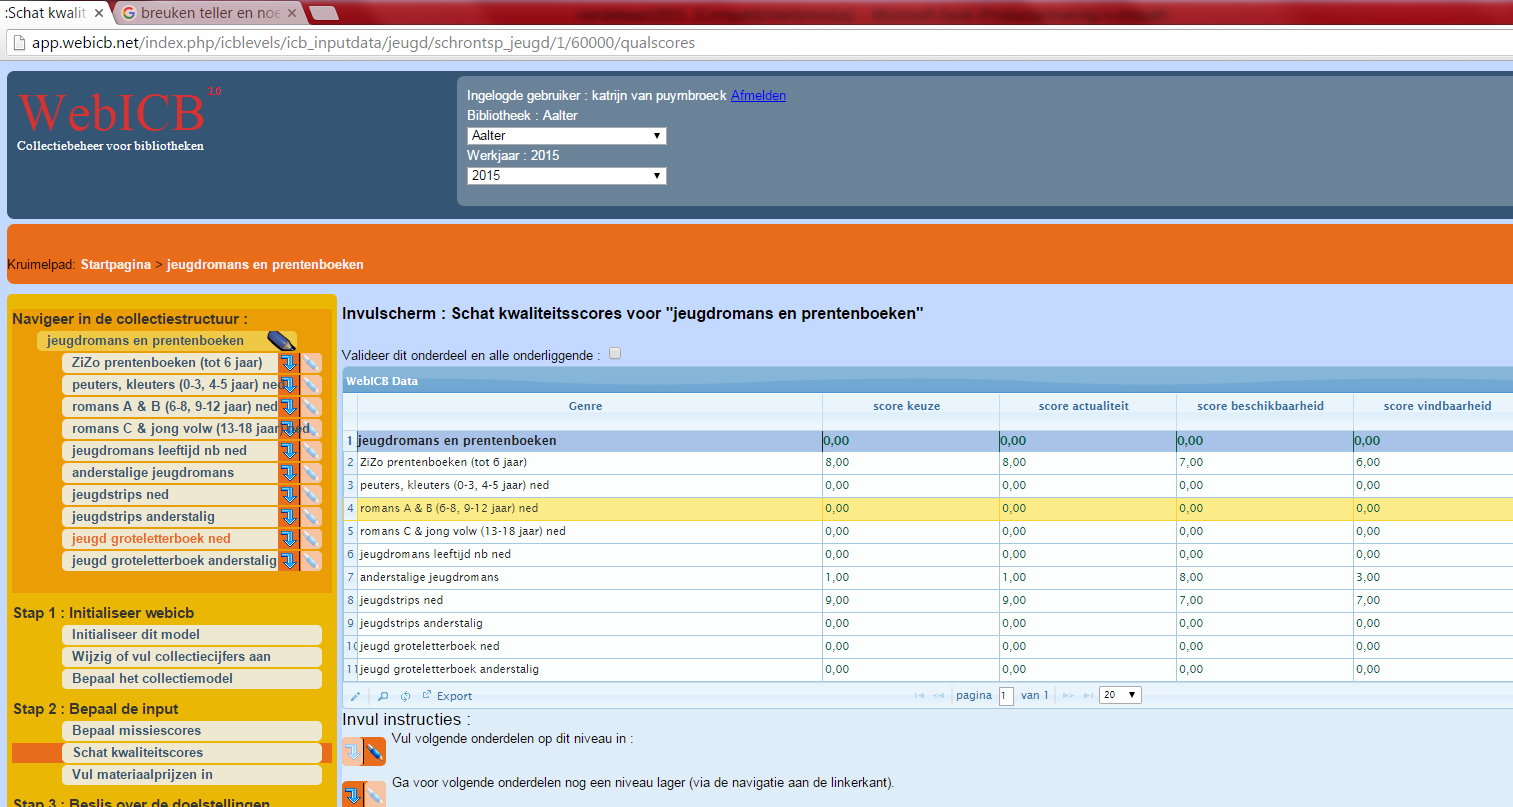Image resolution: width=1513 pixels, height=807 pixels.
Task: Sort by 'score beschikbaarheid' column header
Action: point(1264,406)
